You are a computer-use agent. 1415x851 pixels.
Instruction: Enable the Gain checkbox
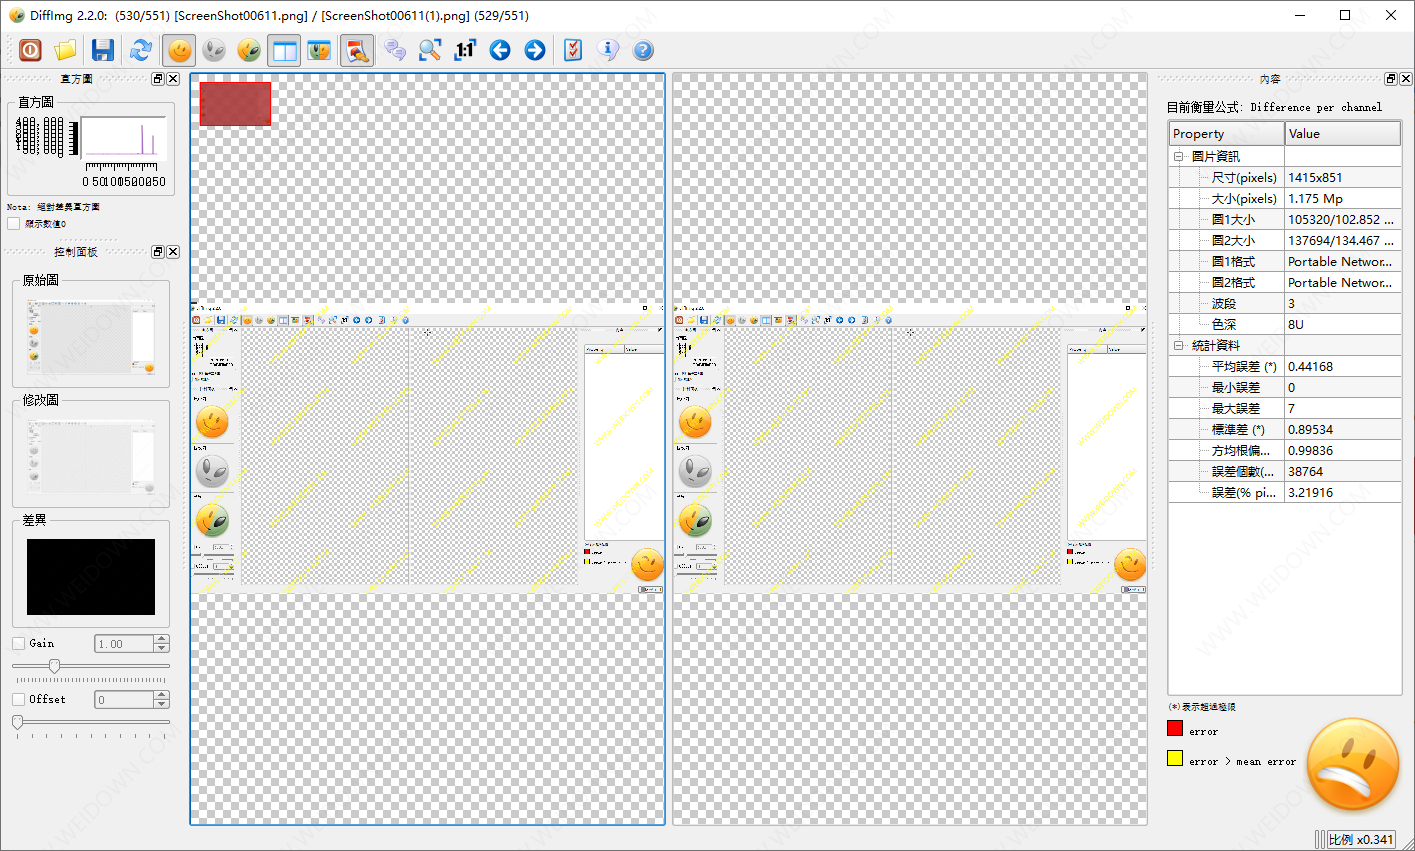[x=18, y=643]
